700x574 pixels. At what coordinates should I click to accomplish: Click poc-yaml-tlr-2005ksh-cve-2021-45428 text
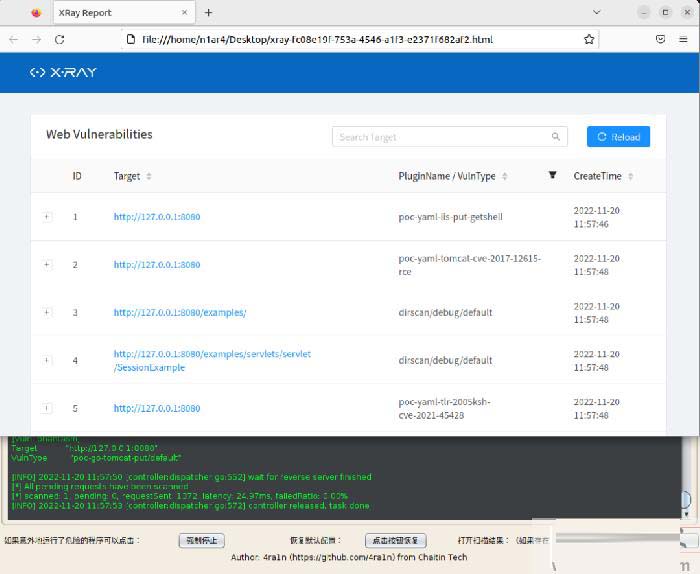coord(444,408)
